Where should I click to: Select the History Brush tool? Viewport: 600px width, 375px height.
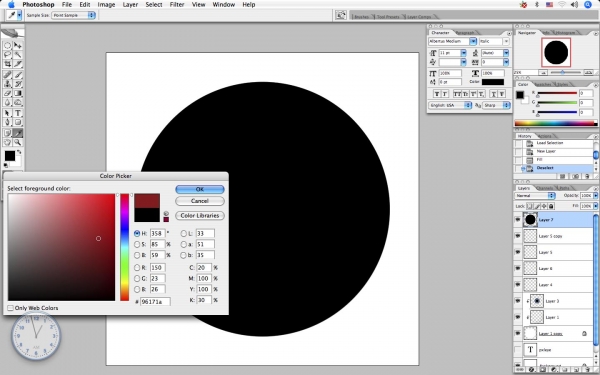tap(18, 84)
